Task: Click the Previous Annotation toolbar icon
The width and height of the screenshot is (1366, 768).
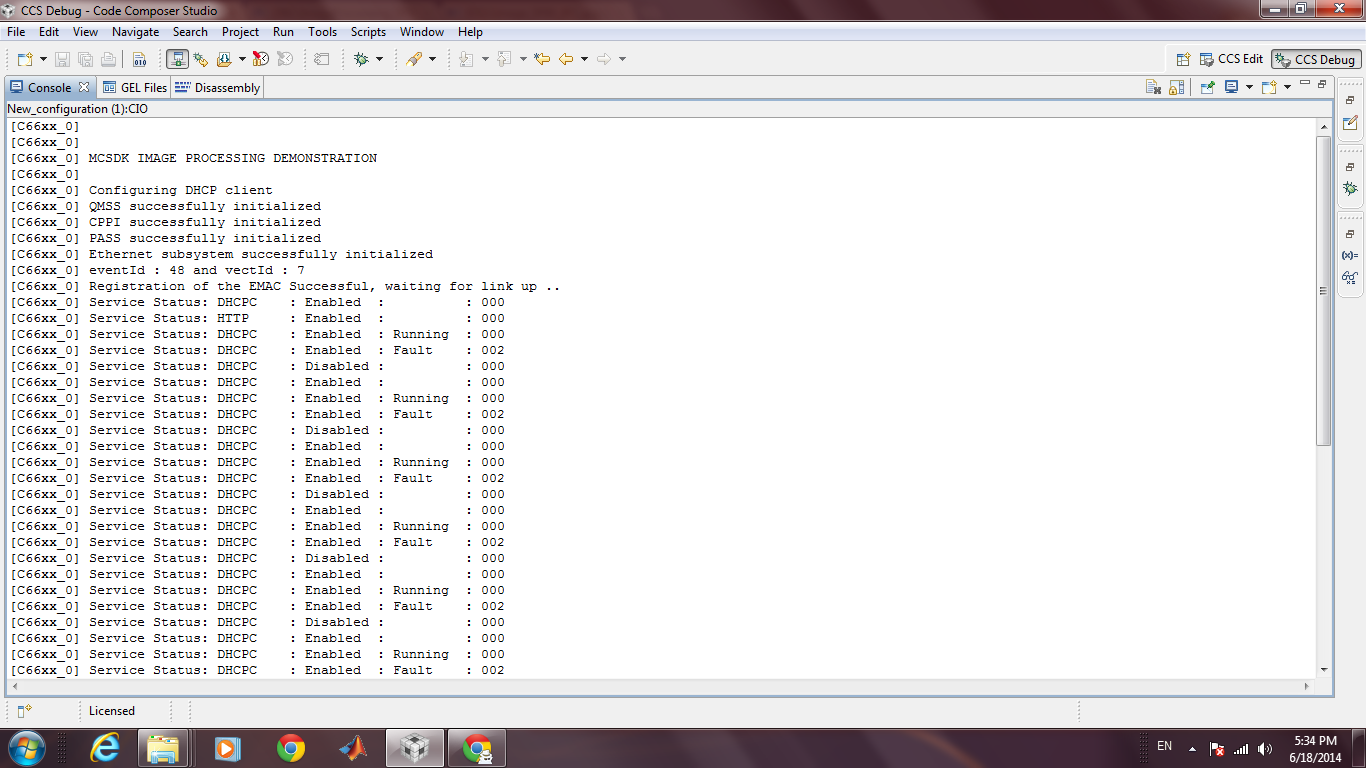Action: click(x=505, y=59)
